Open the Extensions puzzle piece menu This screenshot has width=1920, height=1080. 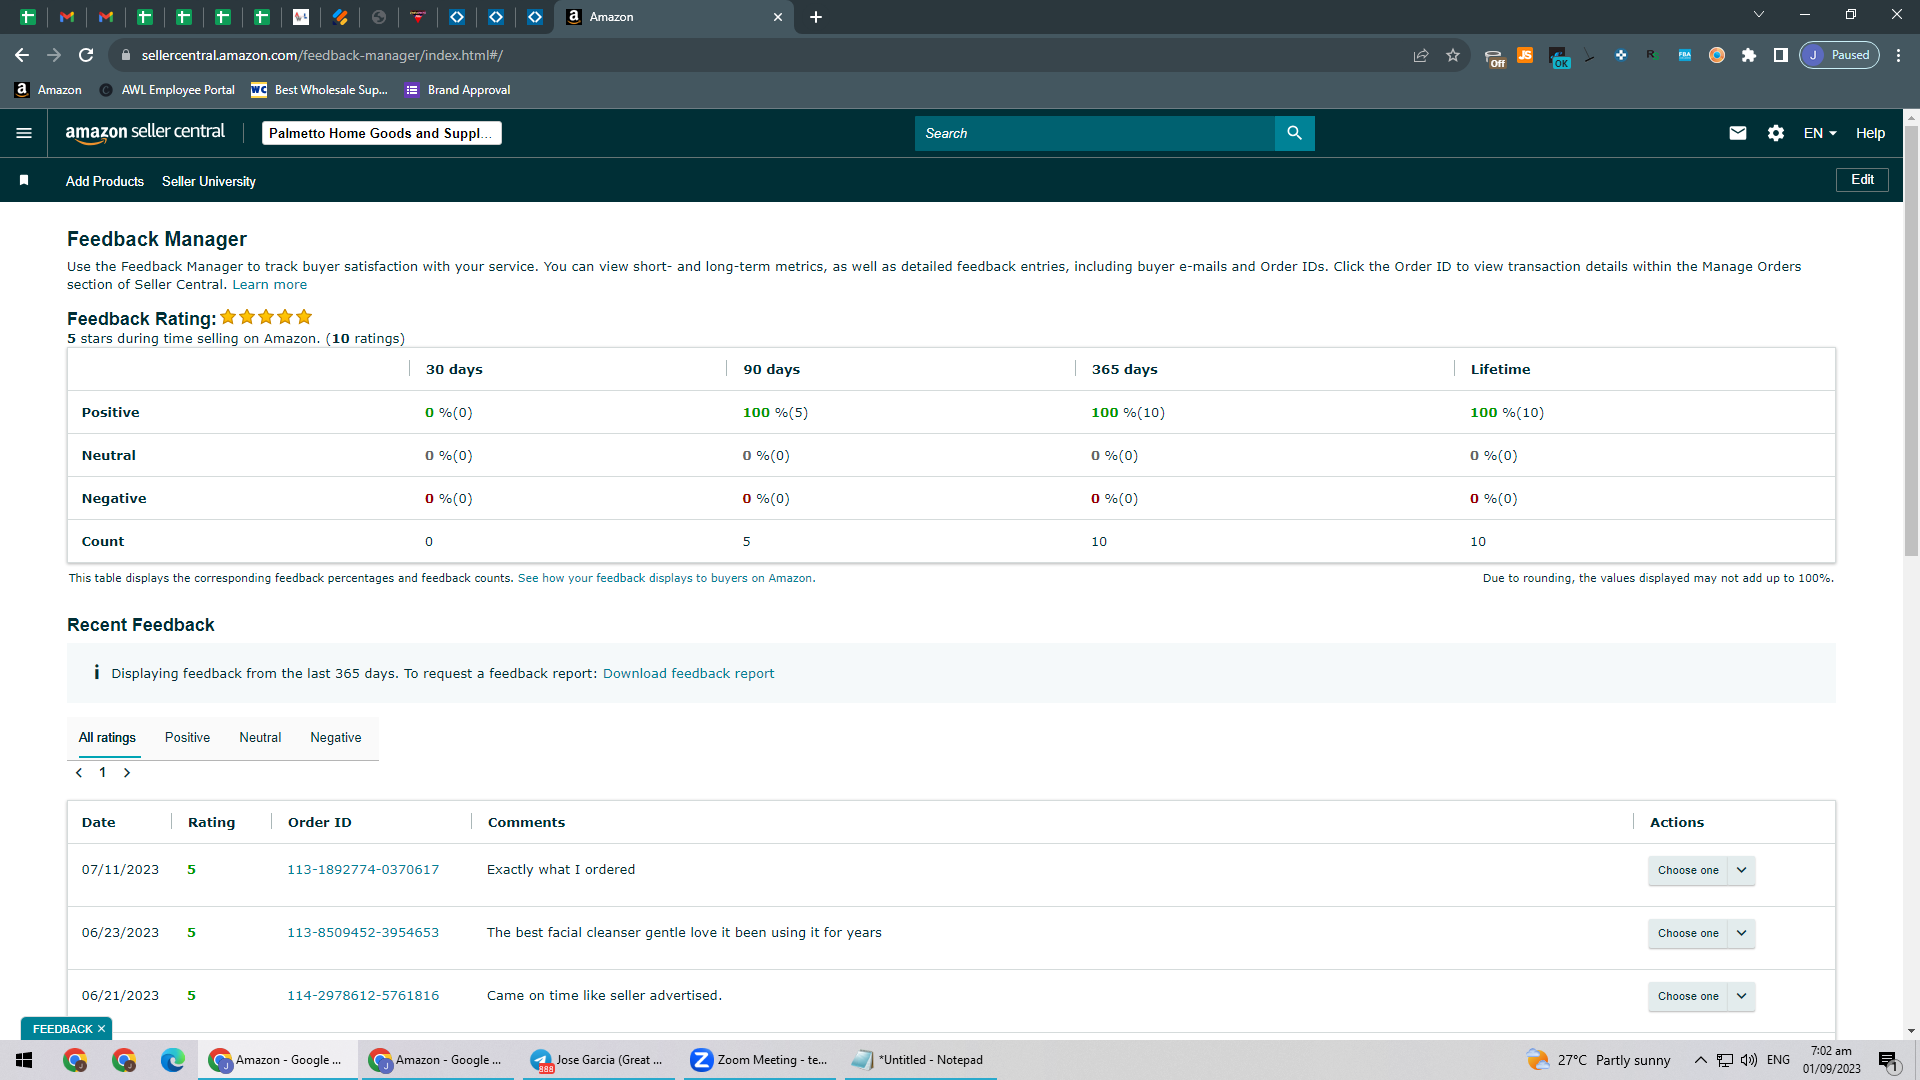click(x=1749, y=55)
